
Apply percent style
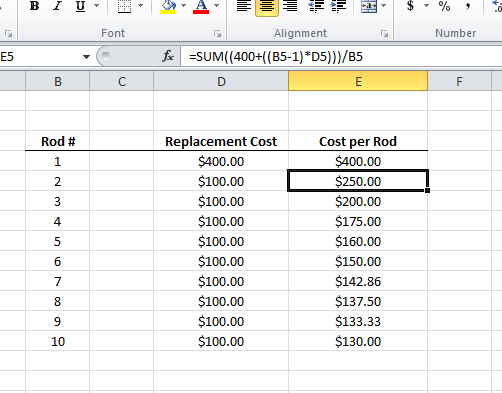(x=444, y=6)
